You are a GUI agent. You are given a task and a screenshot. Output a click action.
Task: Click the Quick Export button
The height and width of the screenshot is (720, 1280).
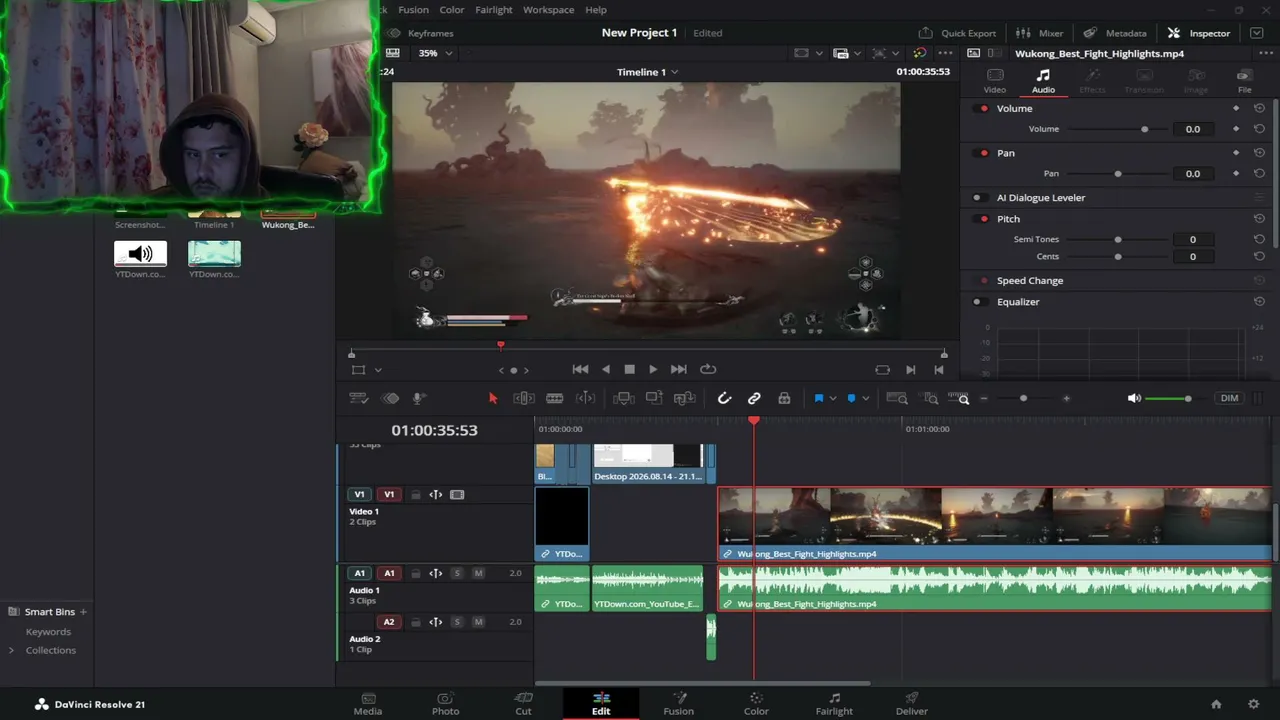coord(958,33)
